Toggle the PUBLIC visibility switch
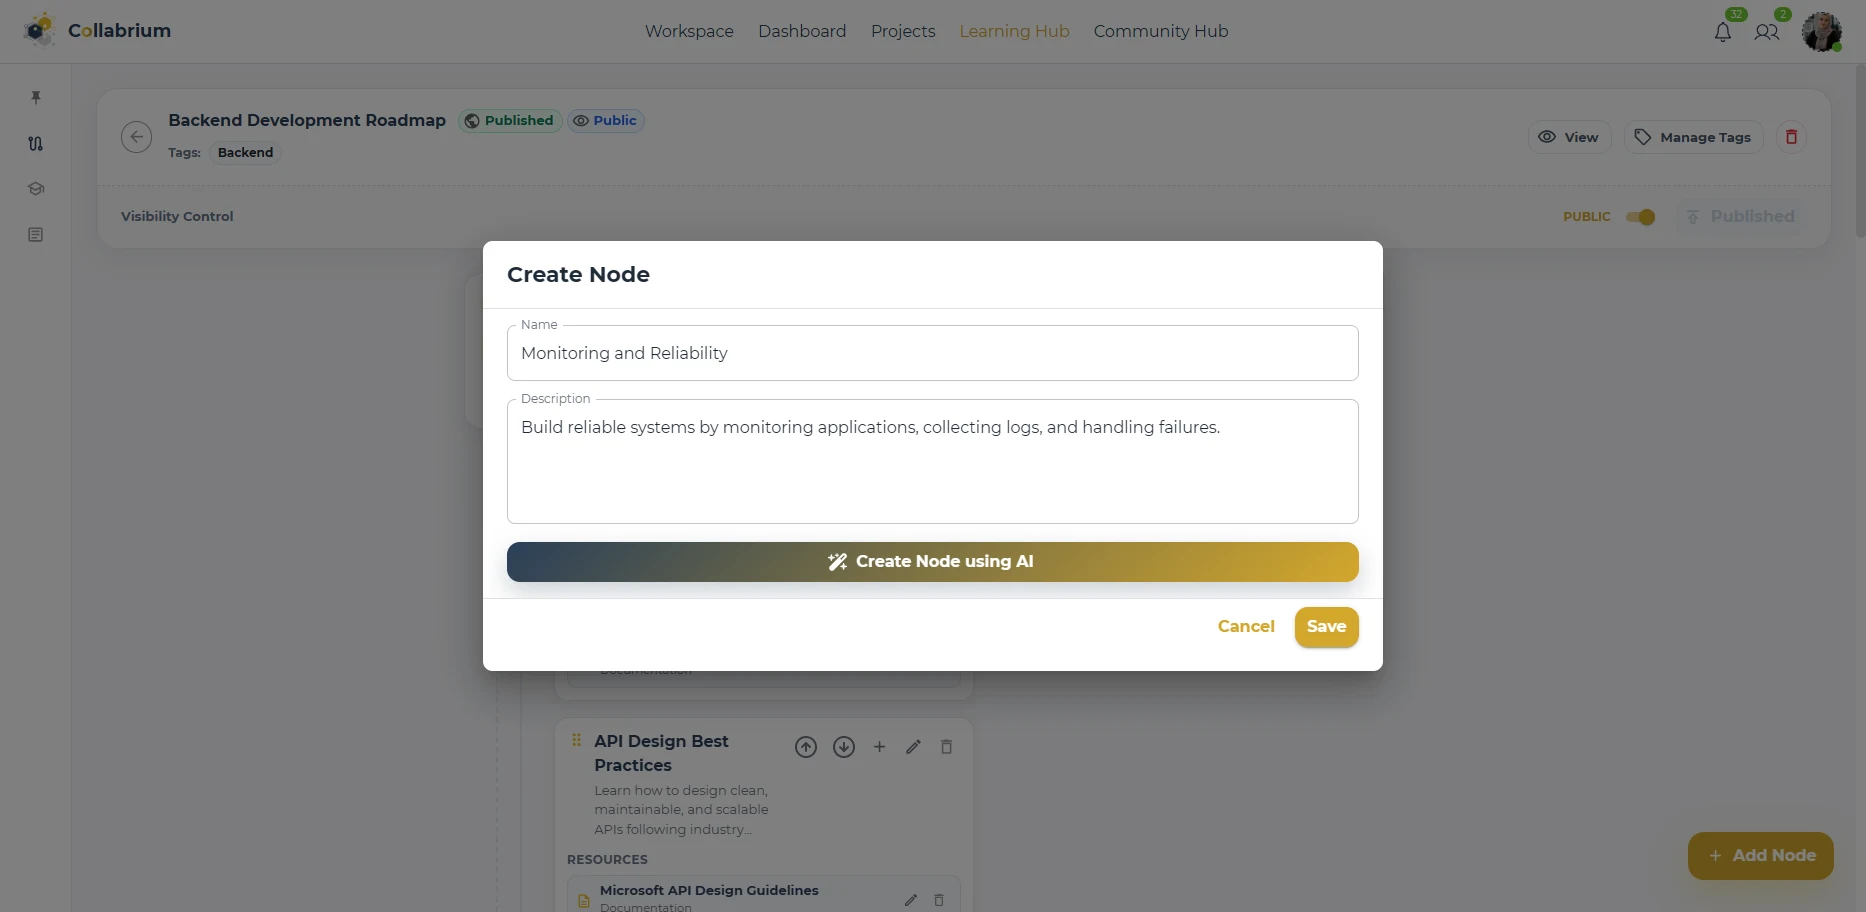1866x912 pixels. tap(1640, 217)
